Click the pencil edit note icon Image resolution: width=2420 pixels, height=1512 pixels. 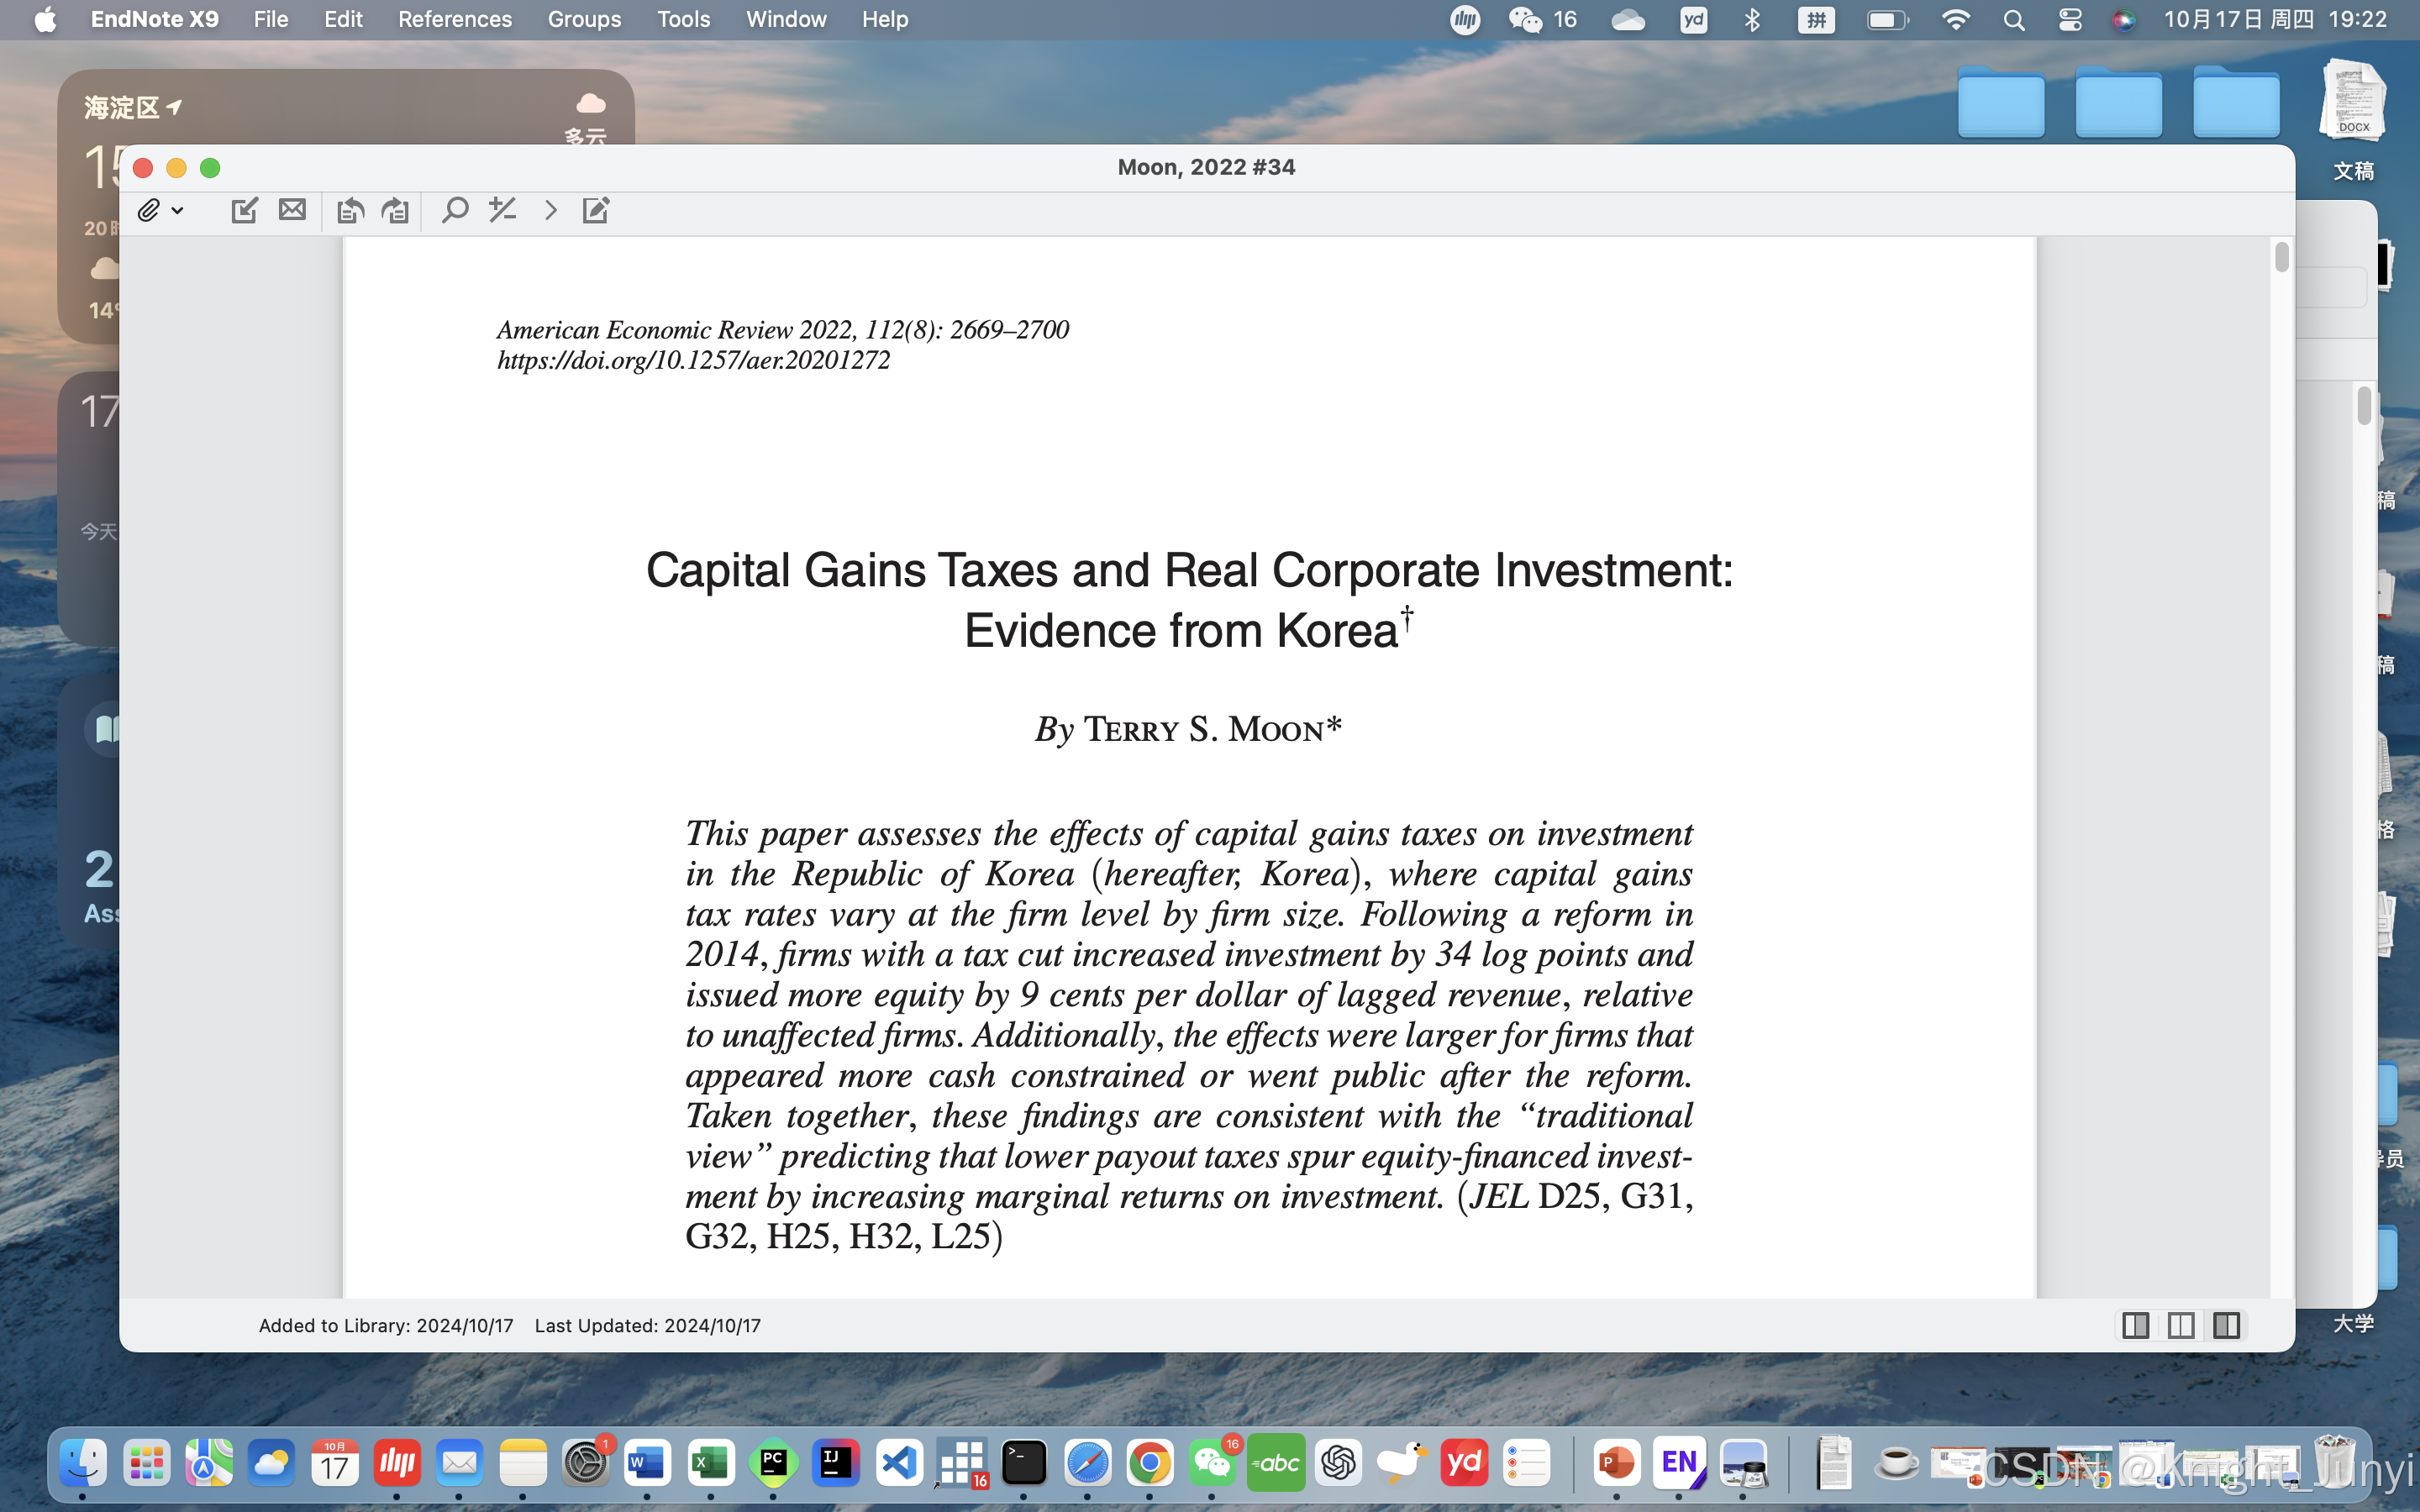(596, 210)
